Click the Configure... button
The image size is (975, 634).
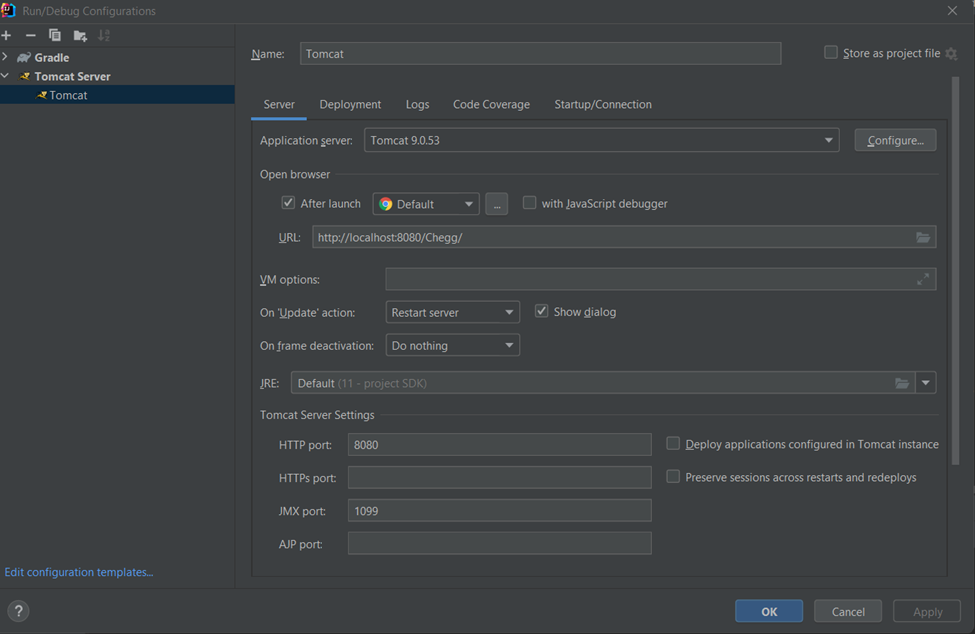pyautogui.click(x=895, y=140)
